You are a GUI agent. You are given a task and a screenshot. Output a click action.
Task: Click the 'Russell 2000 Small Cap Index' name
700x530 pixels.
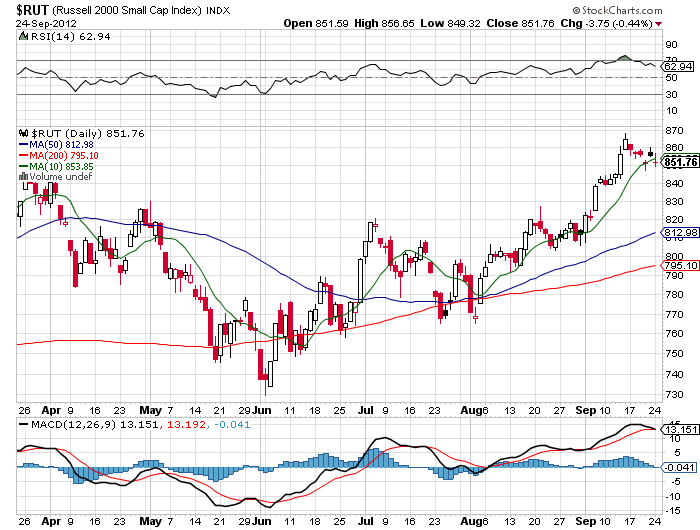point(127,10)
